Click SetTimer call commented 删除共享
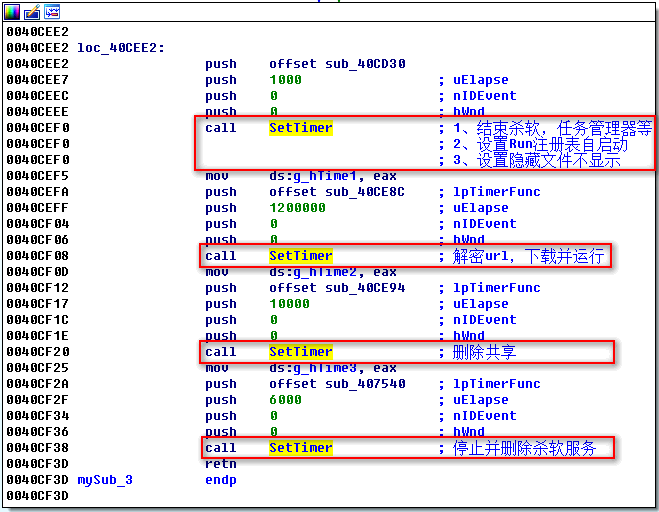This screenshot has height=512, width=659. [x=300, y=352]
